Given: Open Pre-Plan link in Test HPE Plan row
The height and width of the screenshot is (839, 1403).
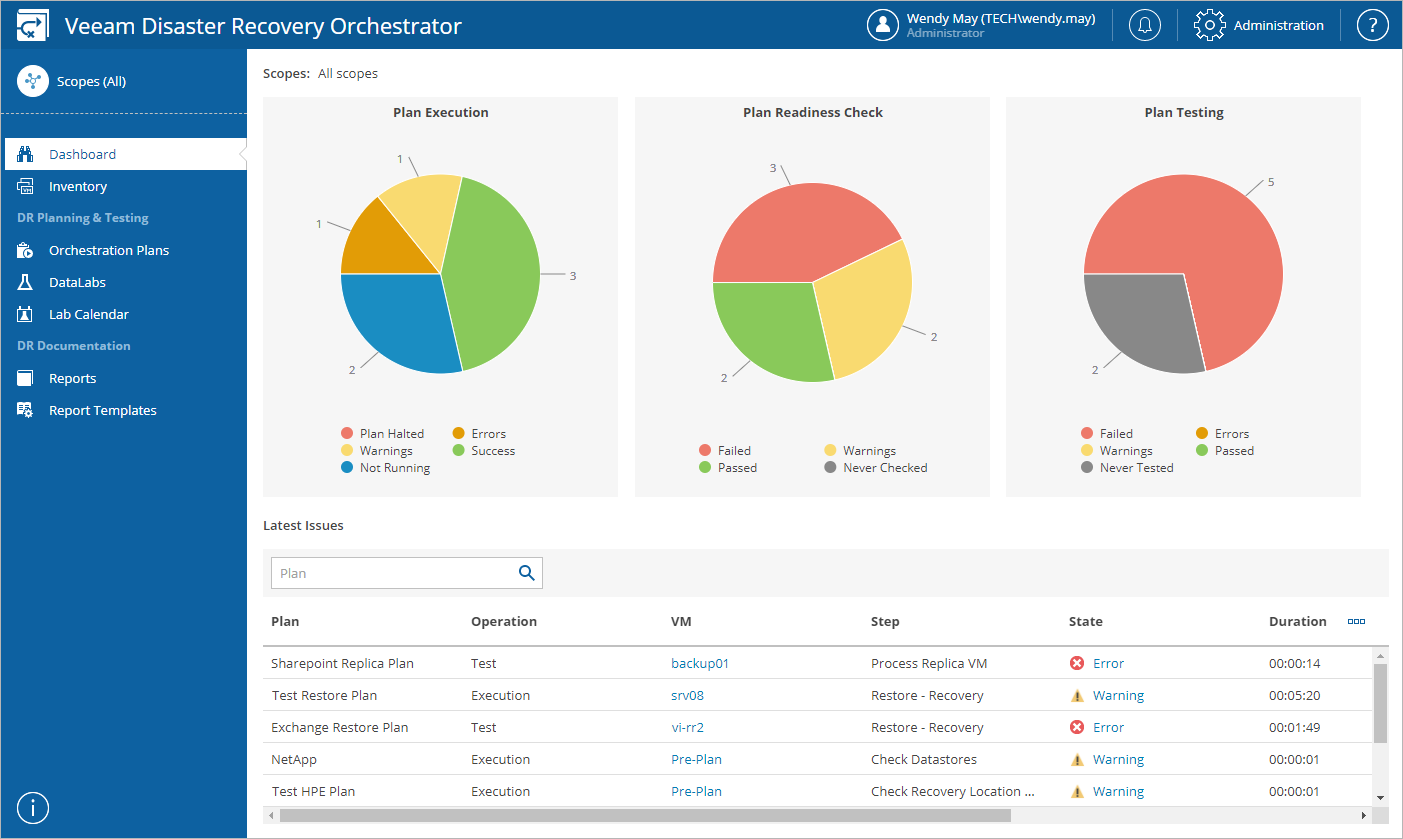Looking at the screenshot, I should (696, 791).
